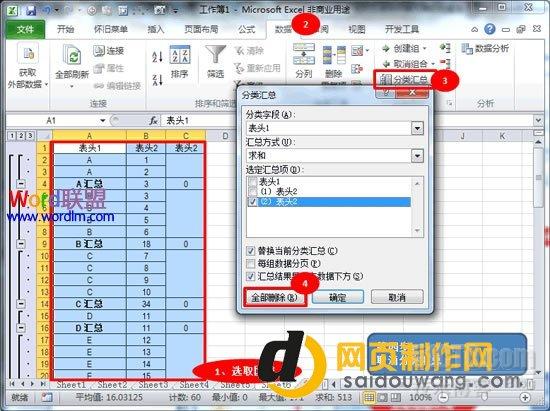Sort descending Z to A
Viewport: 550px width, 411px height.
tap(157, 80)
